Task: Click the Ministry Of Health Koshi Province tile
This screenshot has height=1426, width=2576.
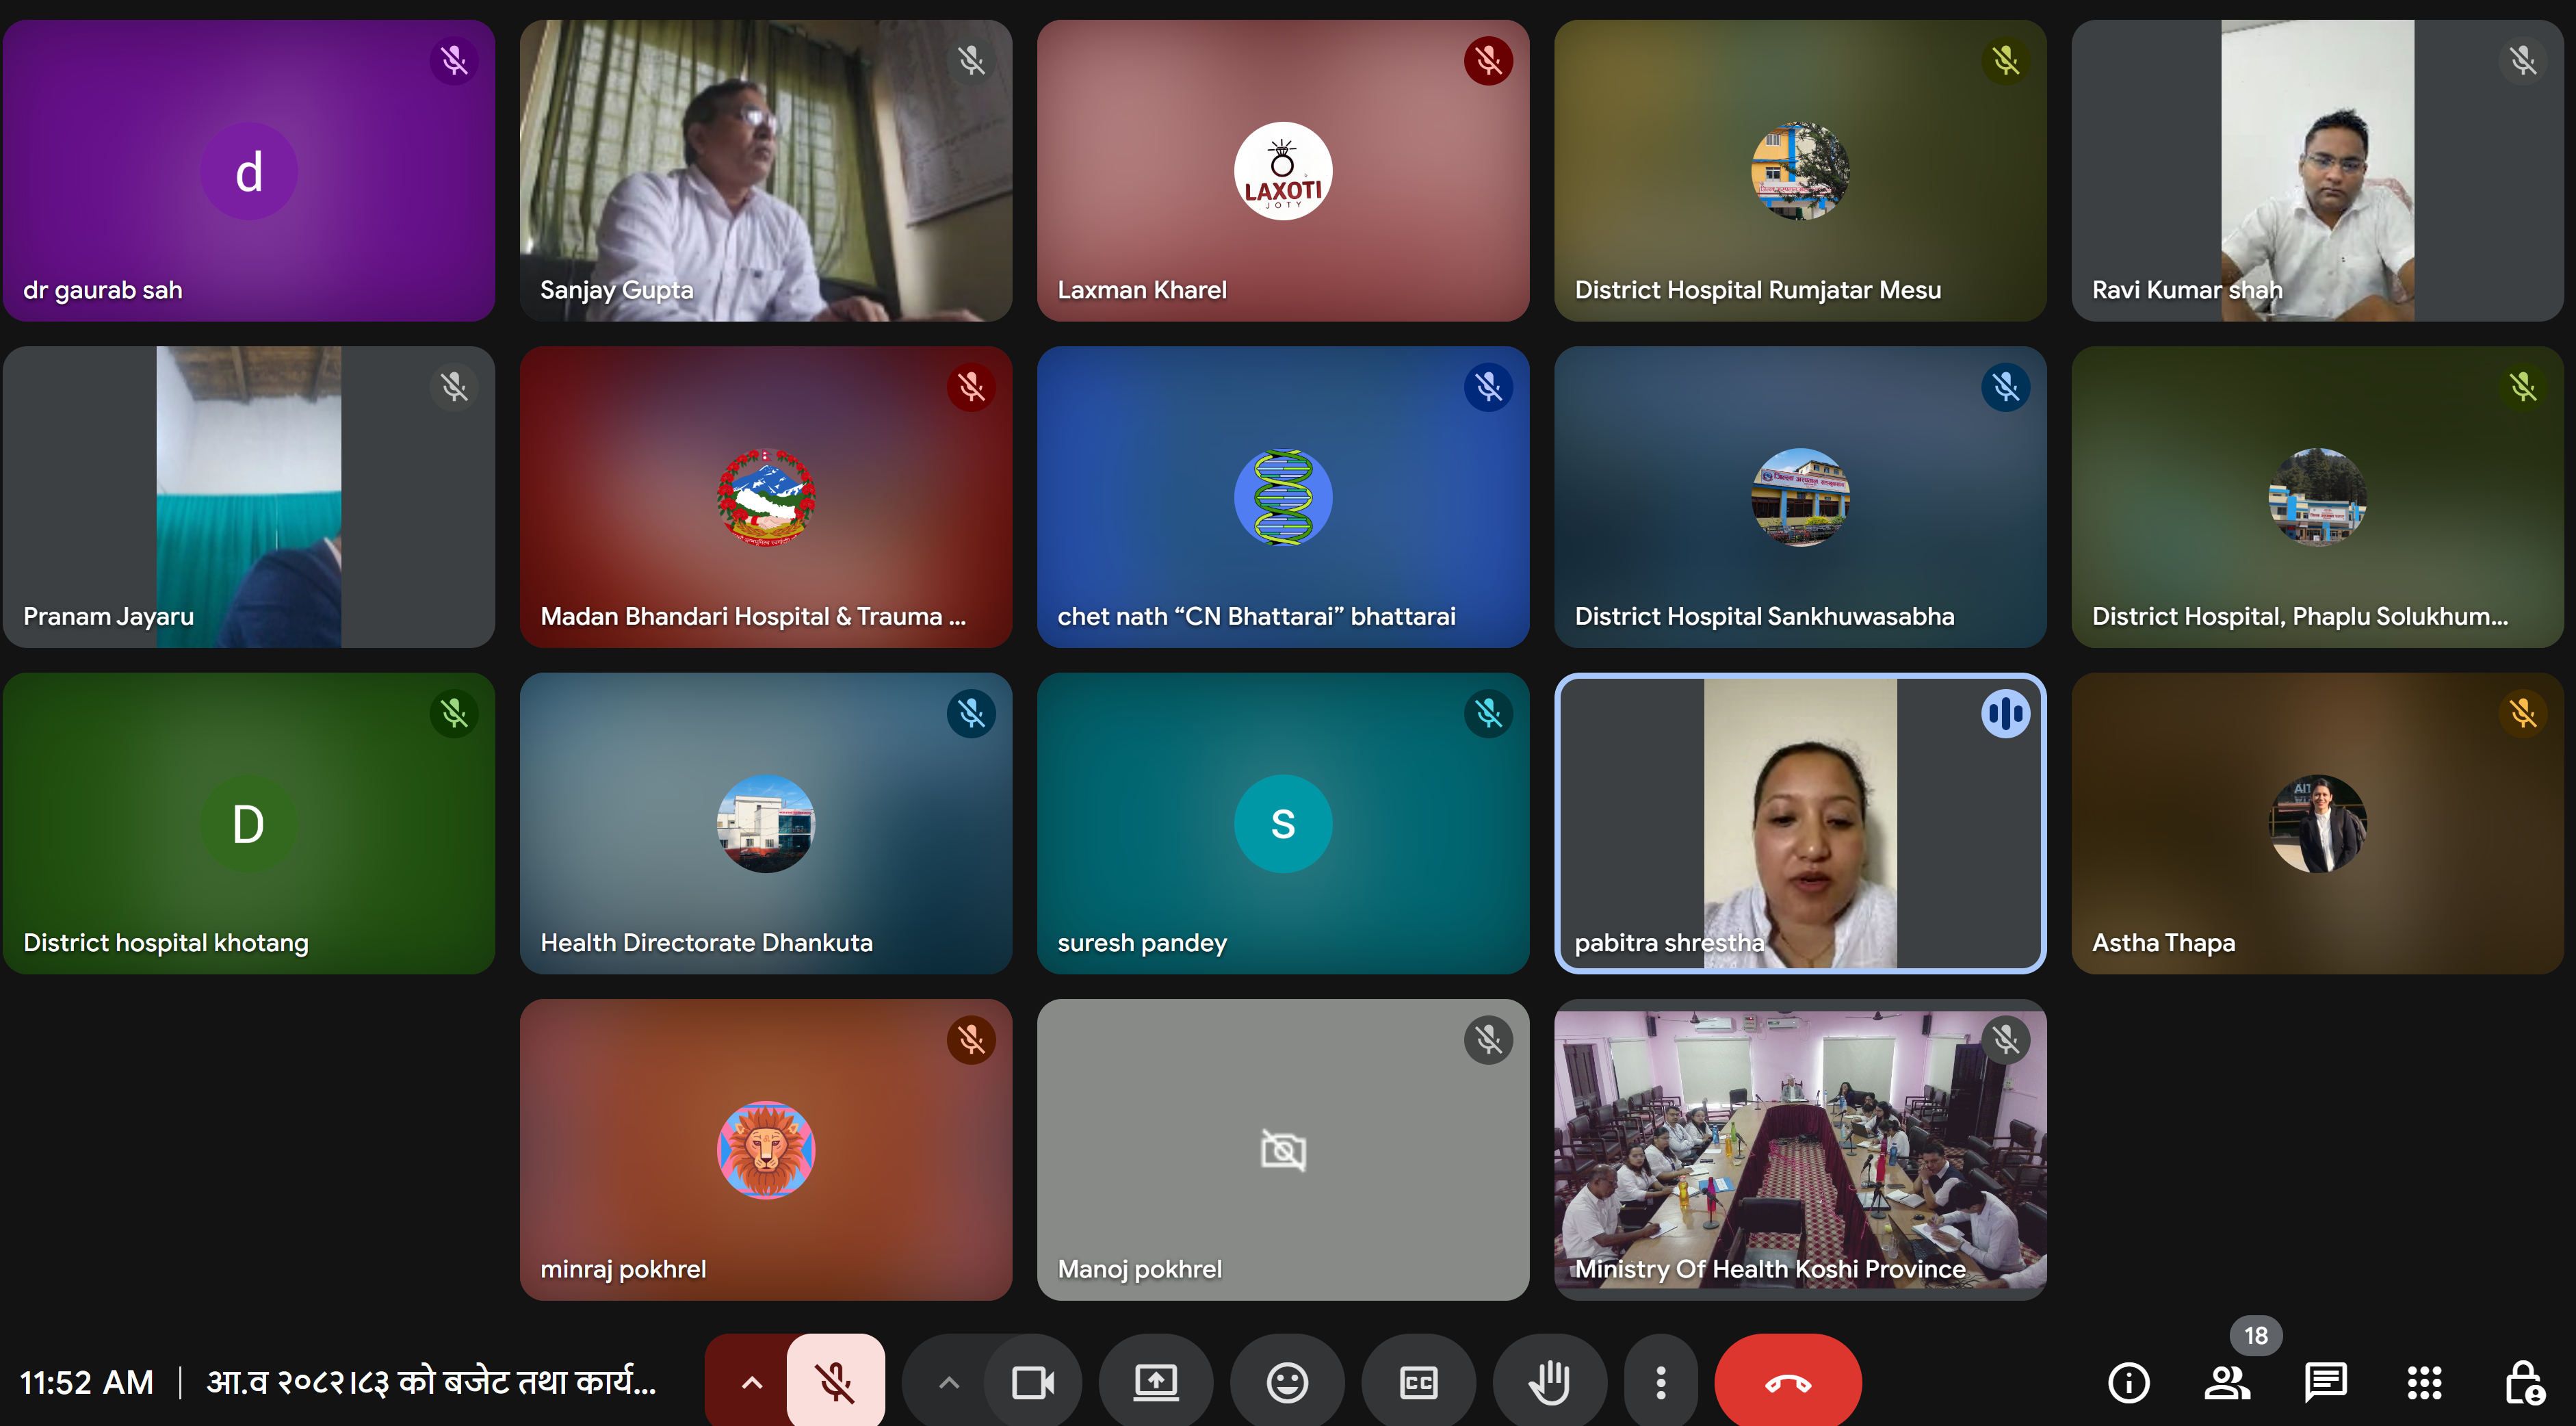Action: coord(1799,1150)
